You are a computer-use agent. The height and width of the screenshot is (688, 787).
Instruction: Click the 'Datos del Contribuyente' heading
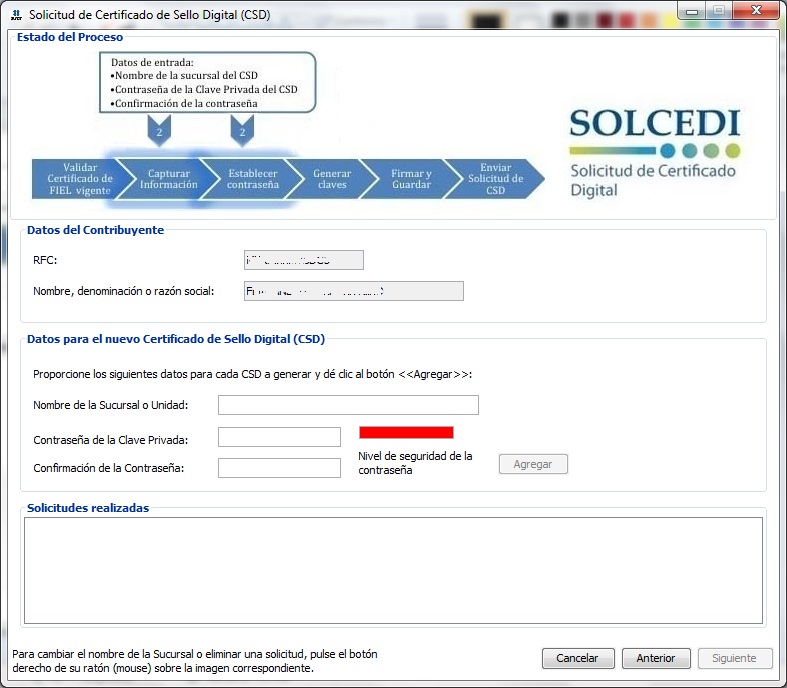[95, 230]
